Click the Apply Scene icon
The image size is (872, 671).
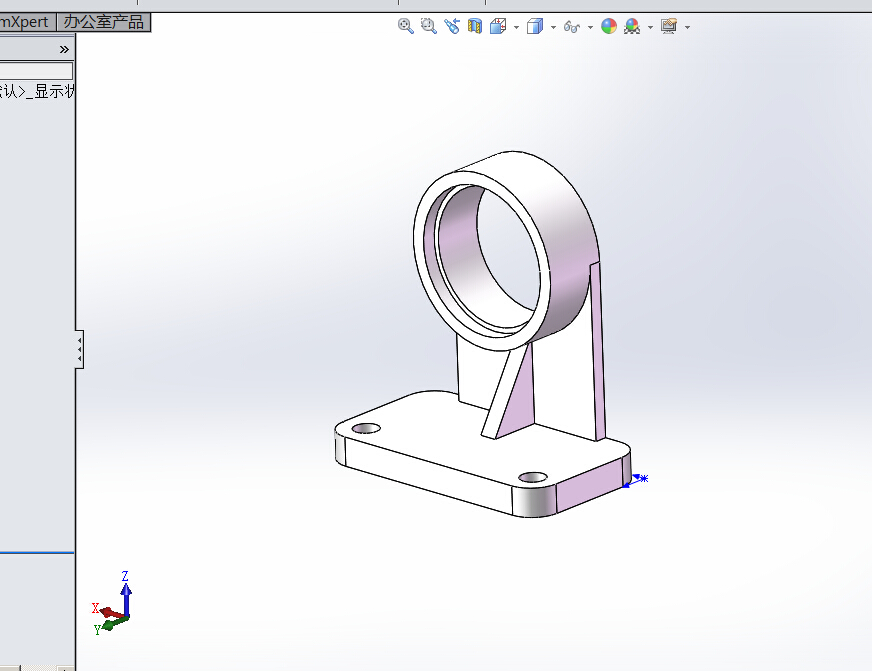click(632, 26)
